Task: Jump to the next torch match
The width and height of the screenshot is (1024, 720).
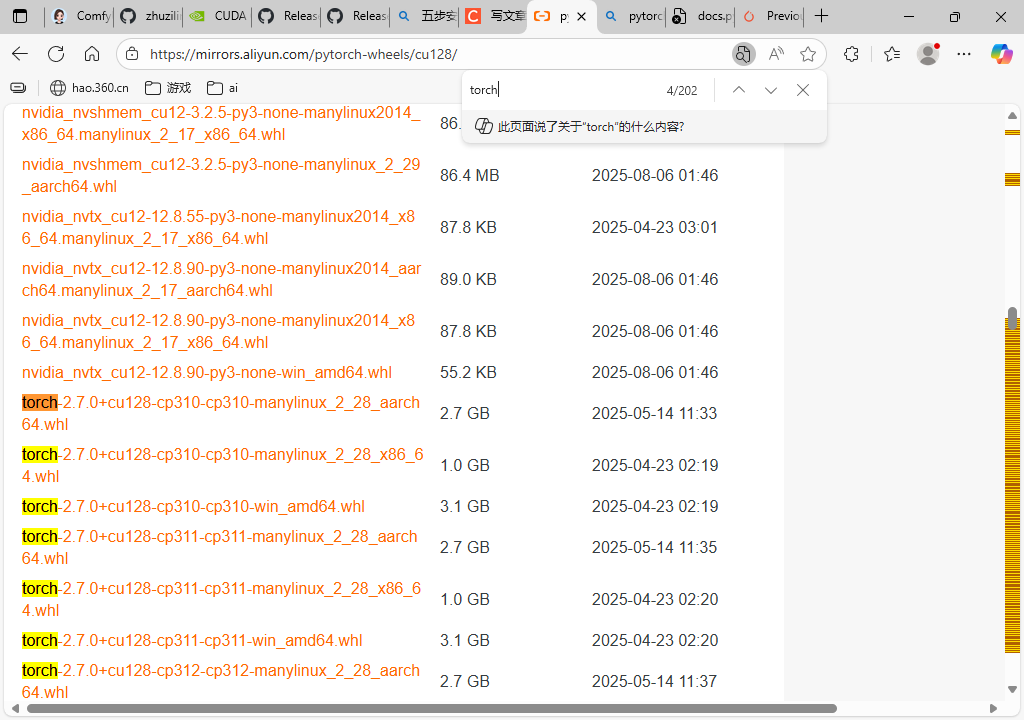Action: click(x=770, y=89)
